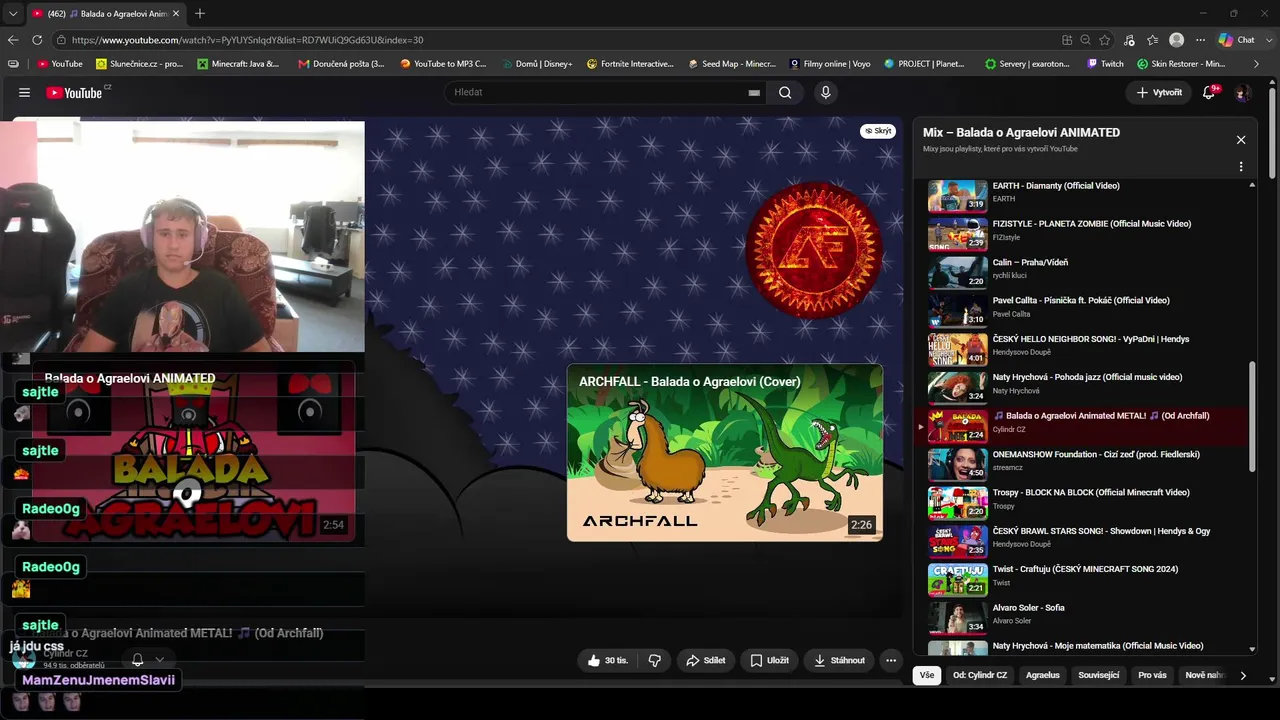Select the Agraelus filter chip
Viewport: 1280px width, 720px height.
pos(1043,675)
